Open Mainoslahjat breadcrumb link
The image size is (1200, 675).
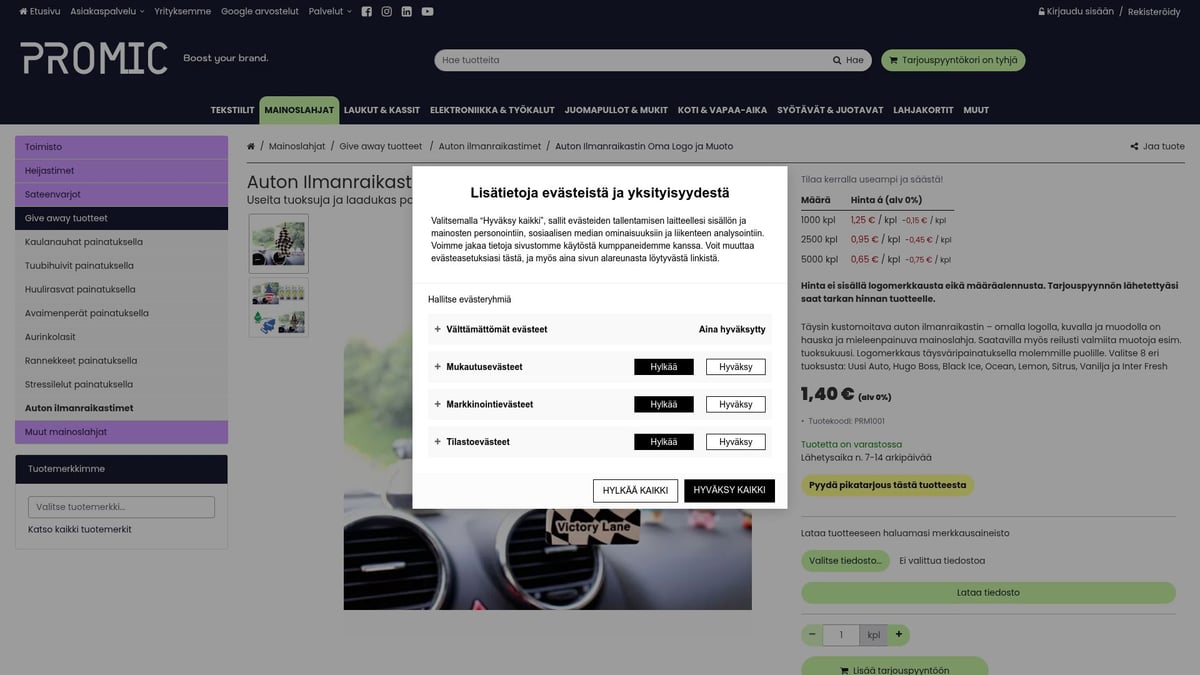click(297, 146)
